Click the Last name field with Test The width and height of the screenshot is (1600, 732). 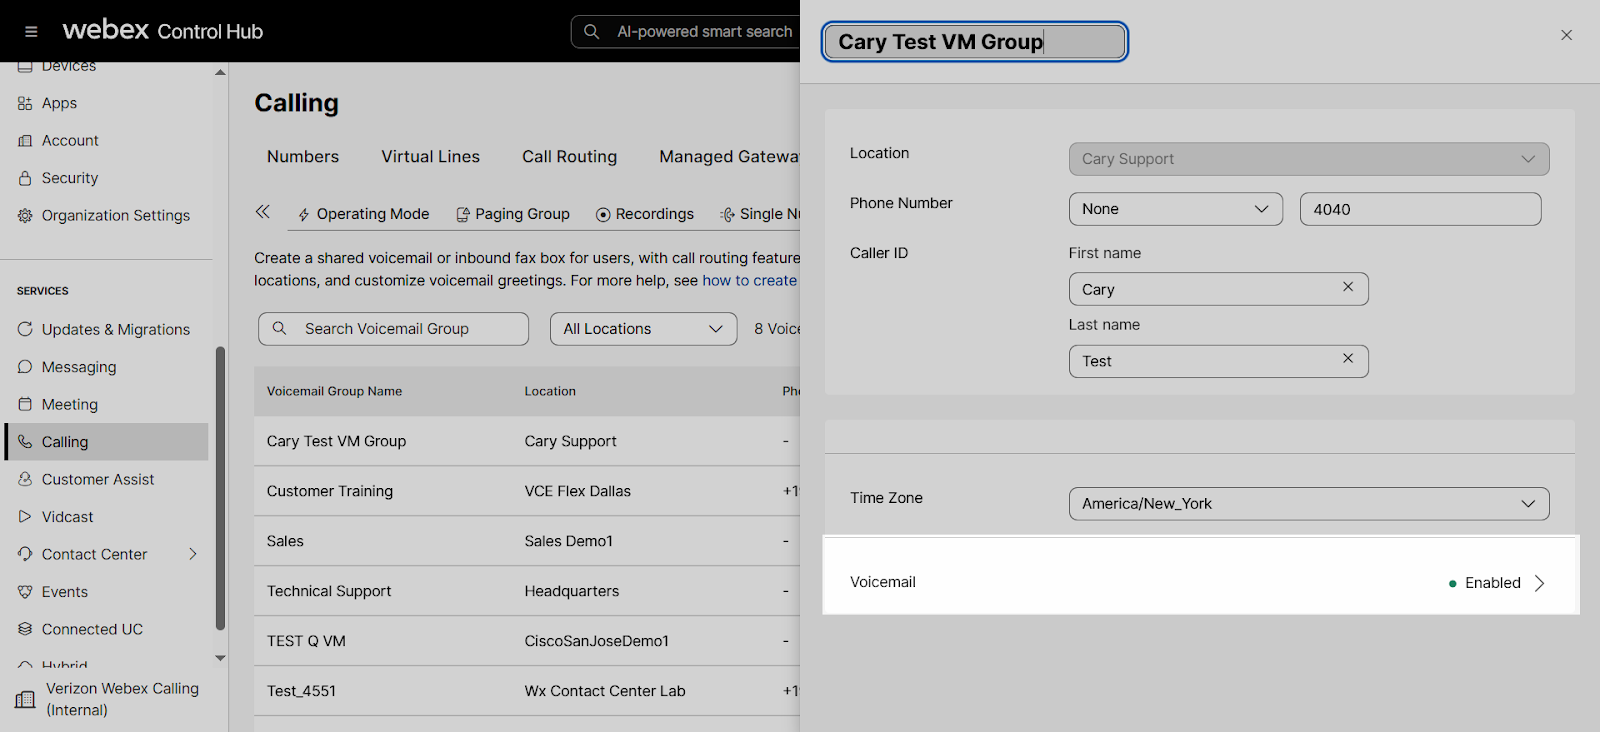point(1218,361)
